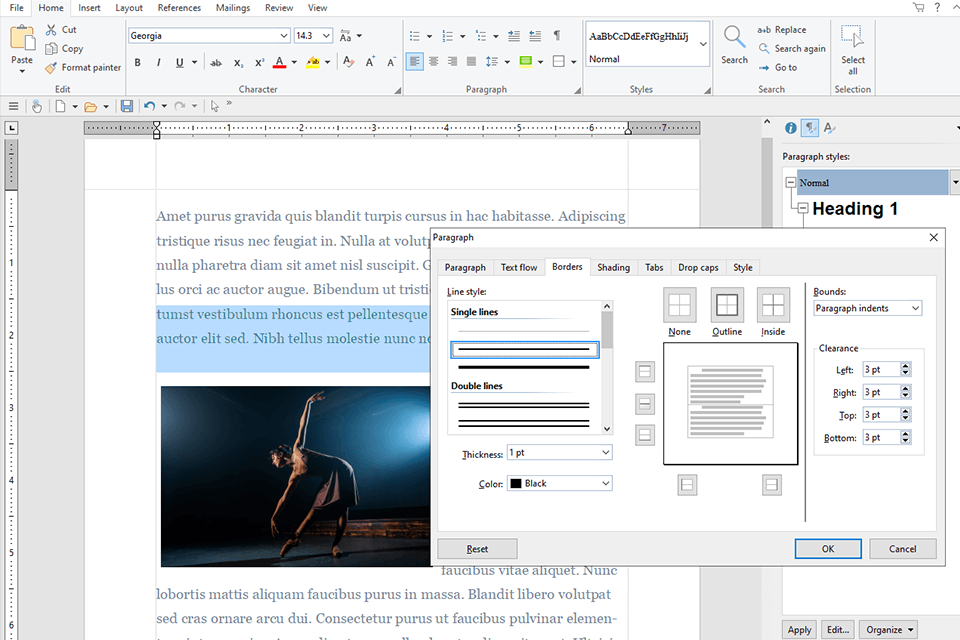Save the document with the floppy disk icon
The image size is (960, 640).
(x=127, y=105)
